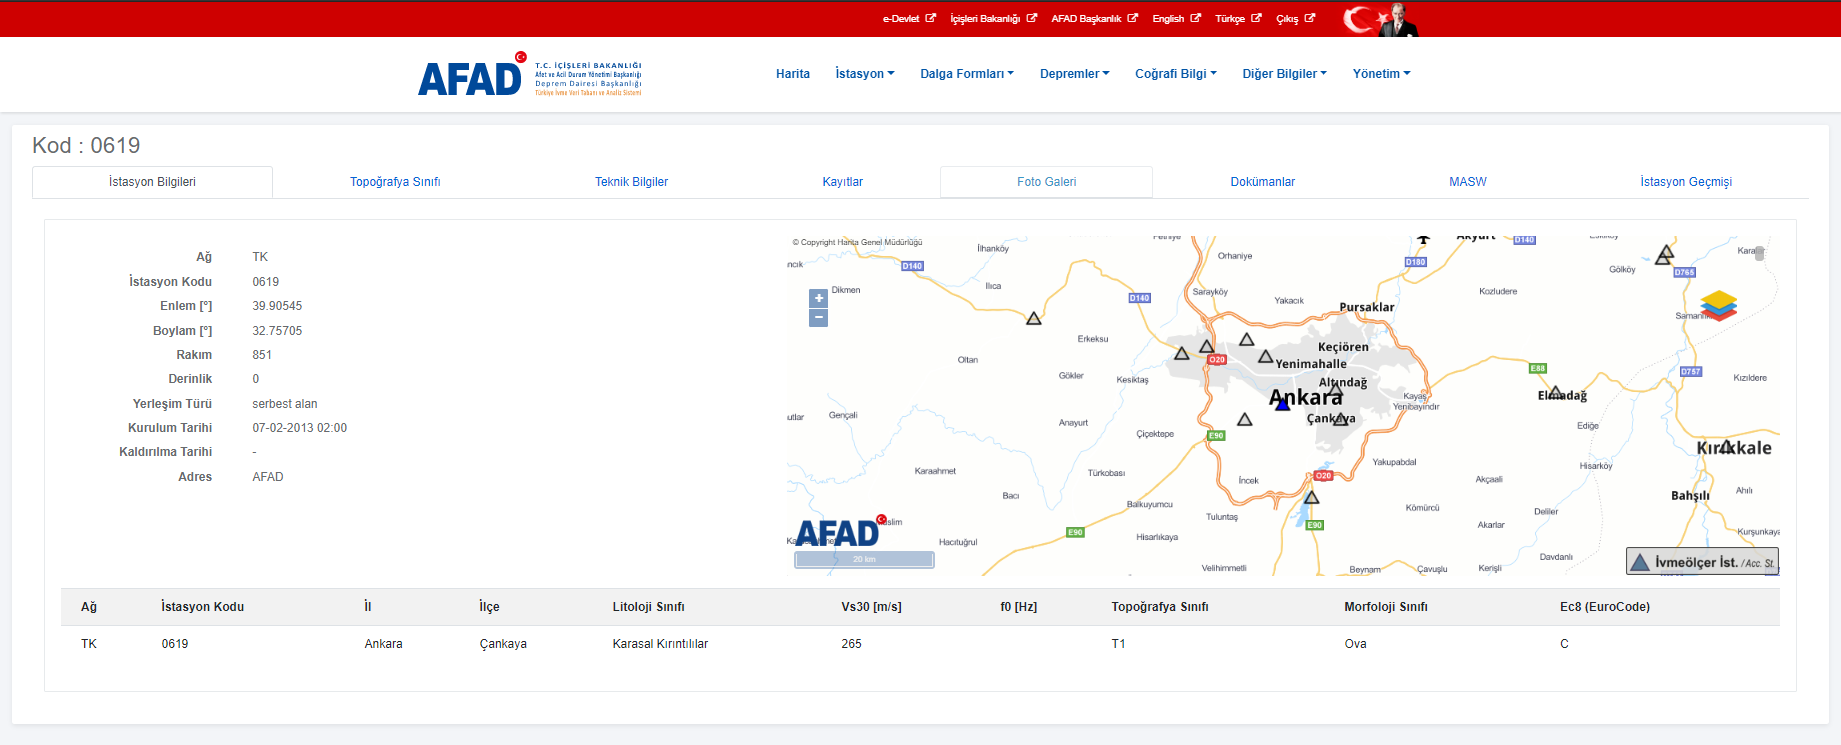Expand the Diğer Bilgiler dropdown
Image resolution: width=1841 pixels, height=745 pixels.
[x=1285, y=74]
